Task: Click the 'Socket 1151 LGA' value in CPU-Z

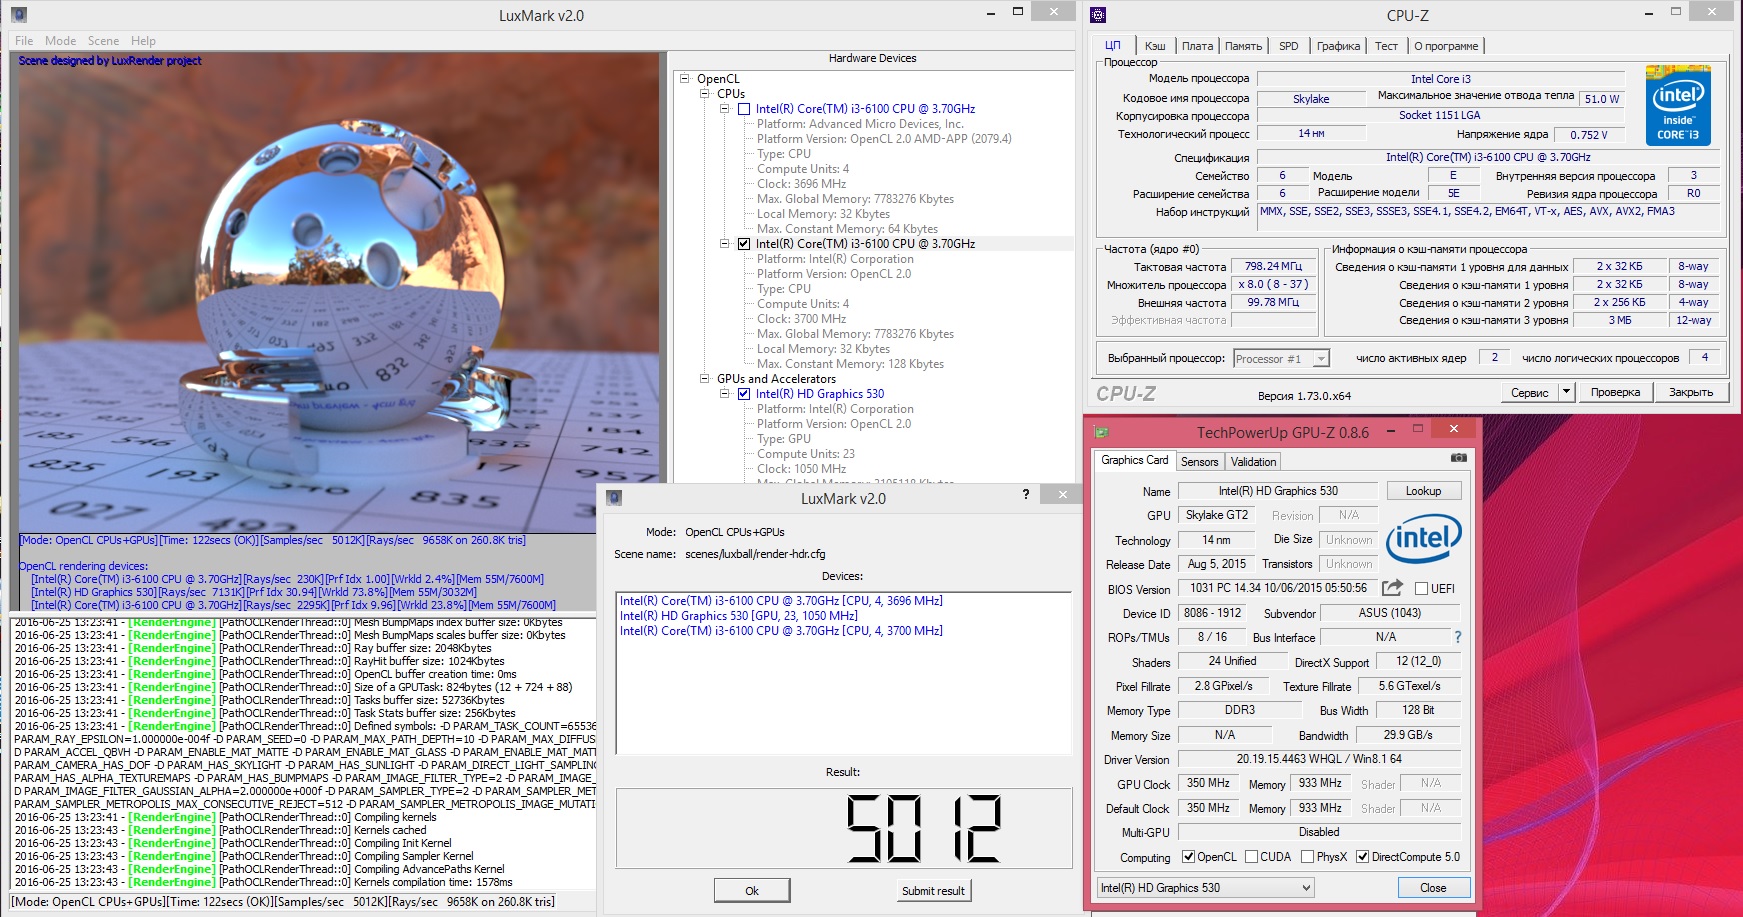Action: pyautogui.click(x=1439, y=115)
